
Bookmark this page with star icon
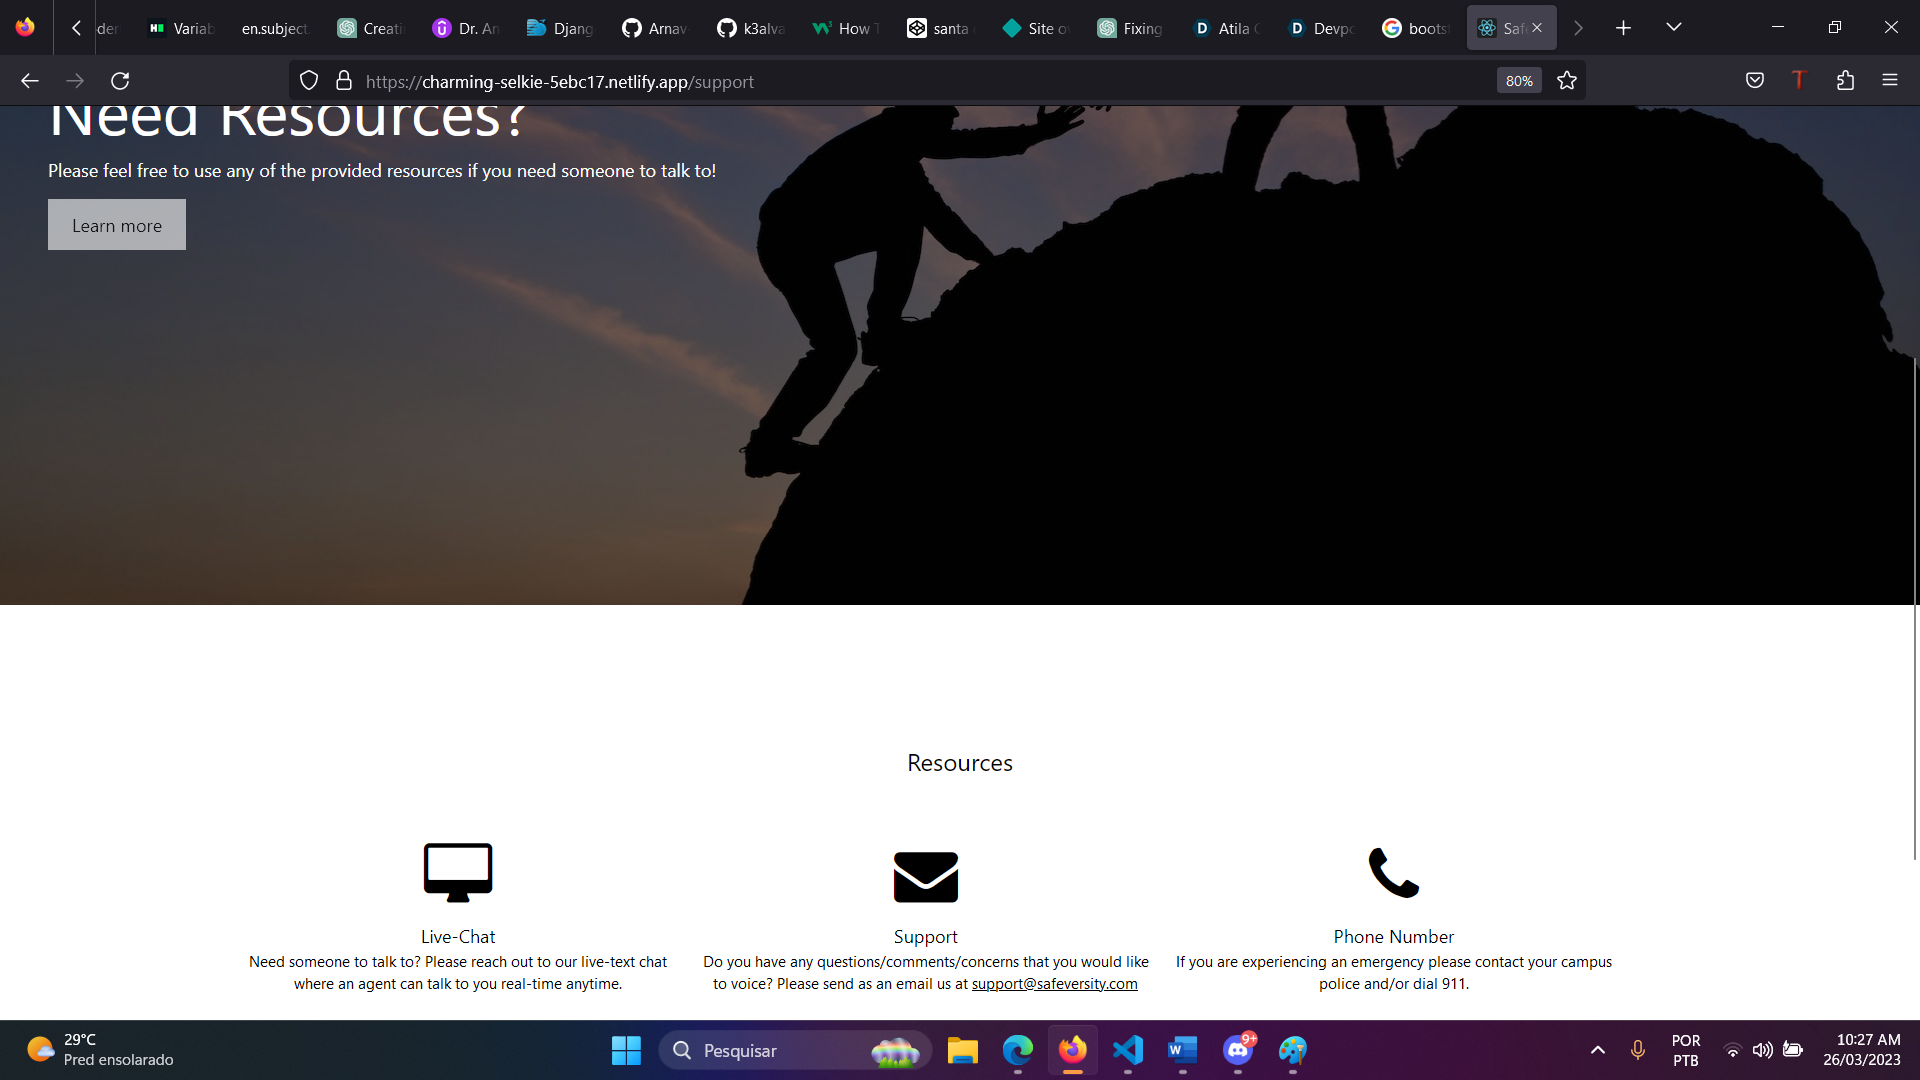(x=1567, y=81)
